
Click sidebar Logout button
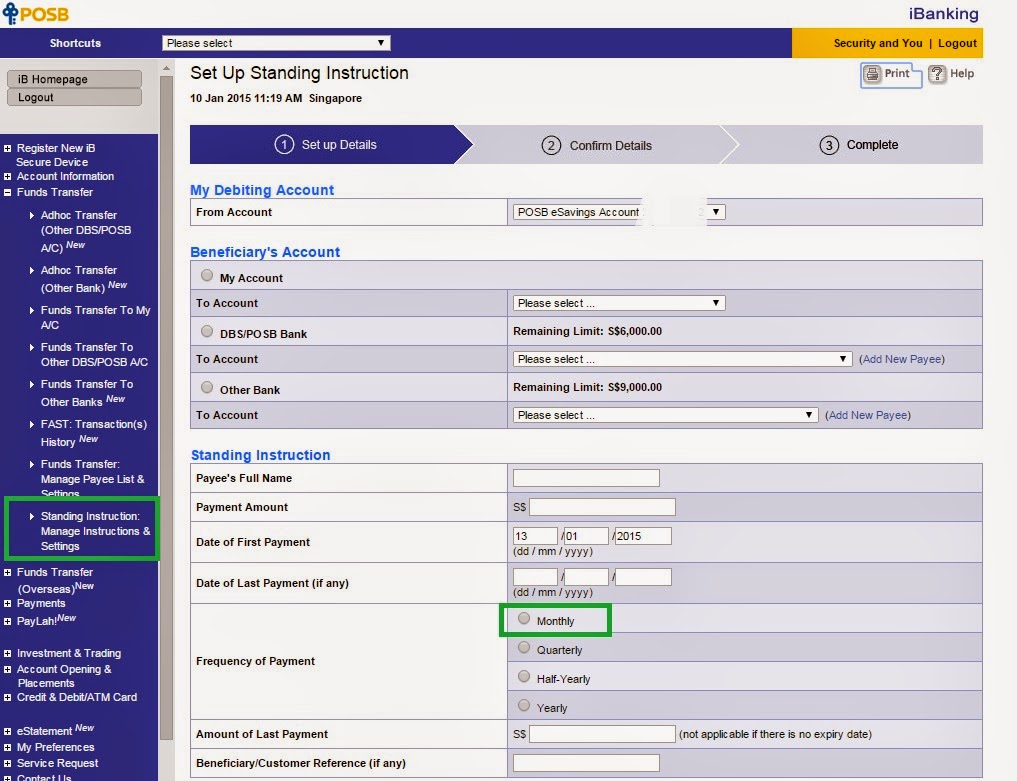point(75,97)
